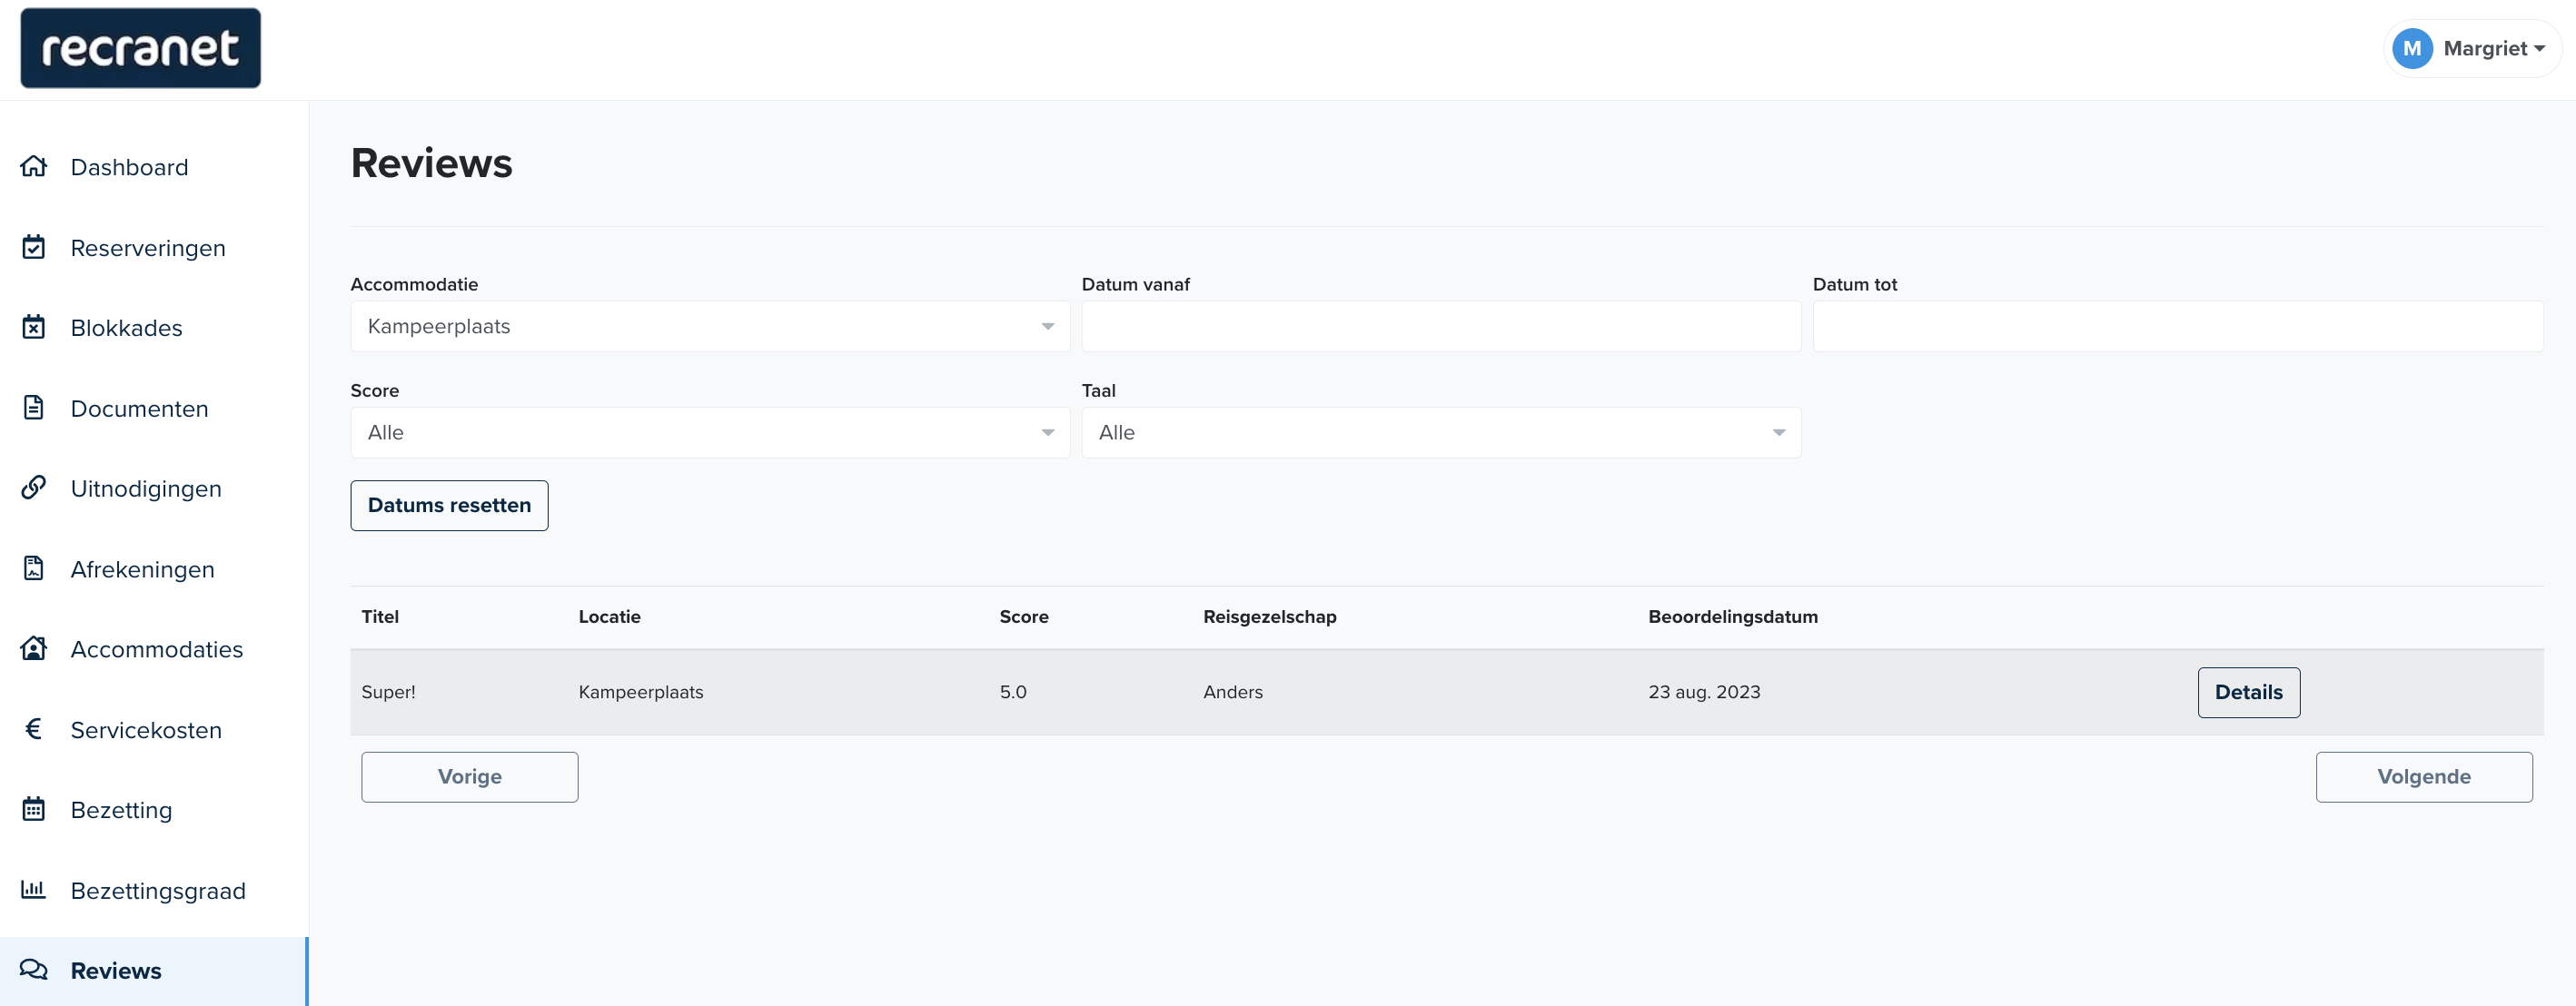Click the Datums resetten button
The width and height of the screenshot is (2576, 1006).
click(x=449, y=505)
